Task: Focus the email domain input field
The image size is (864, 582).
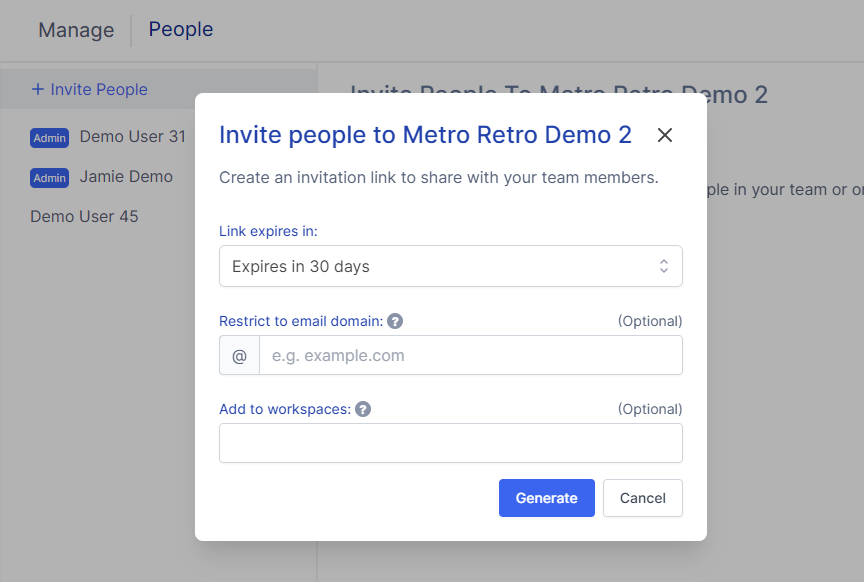Action: pos(471,355)
